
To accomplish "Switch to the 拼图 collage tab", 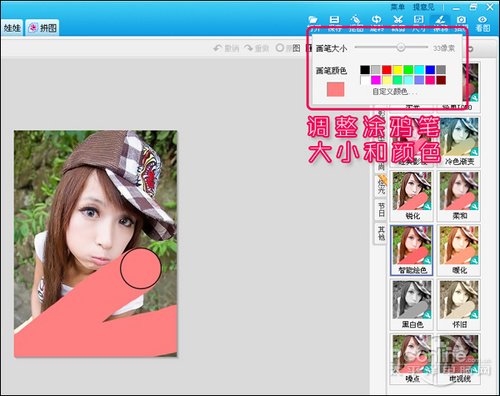I will pos(43,28).
